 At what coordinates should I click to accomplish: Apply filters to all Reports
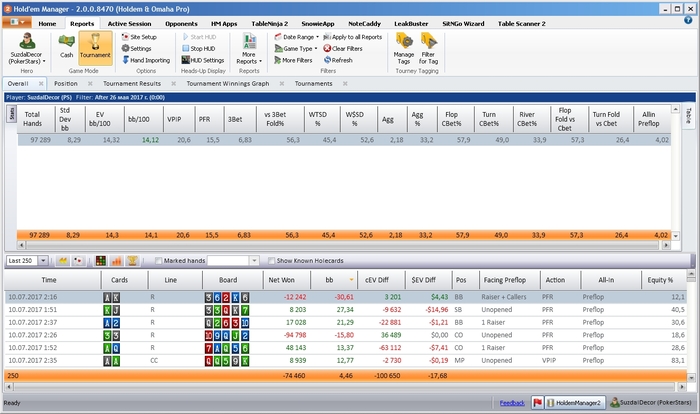pyautogui.click(x=353, y=37)
